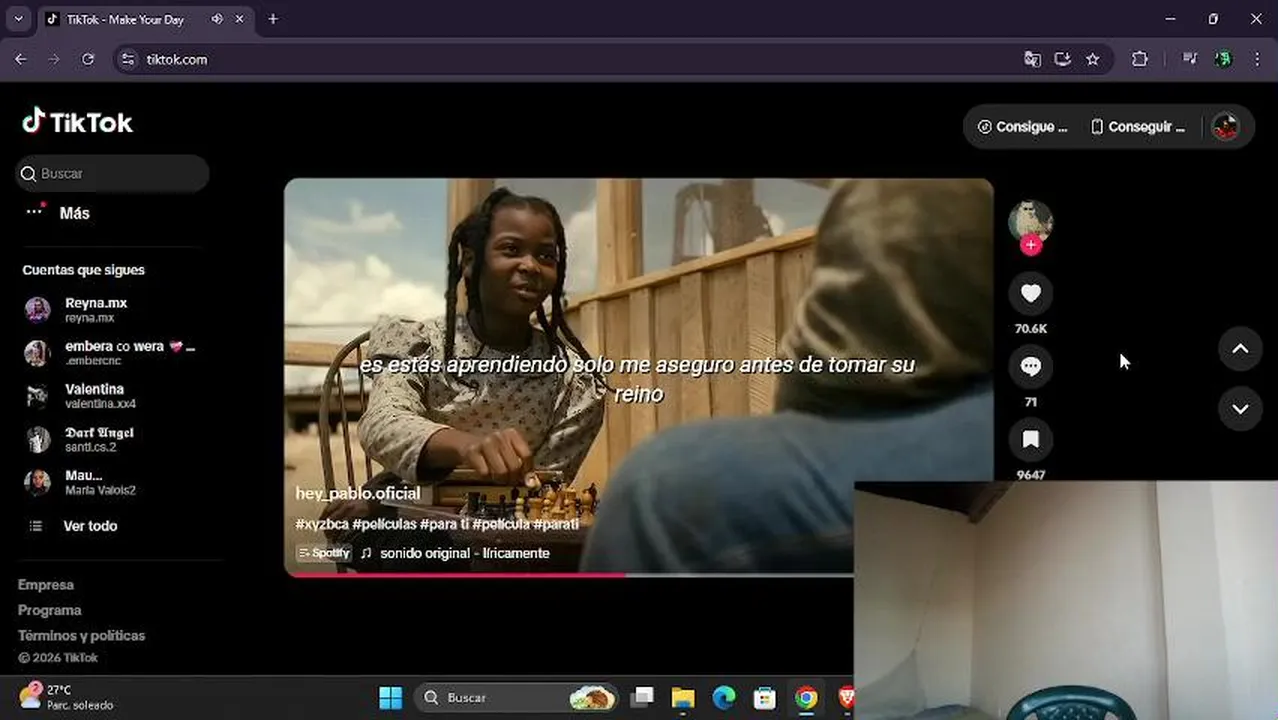Open the video creator's profile avatar

click(x=1030, y=221)
